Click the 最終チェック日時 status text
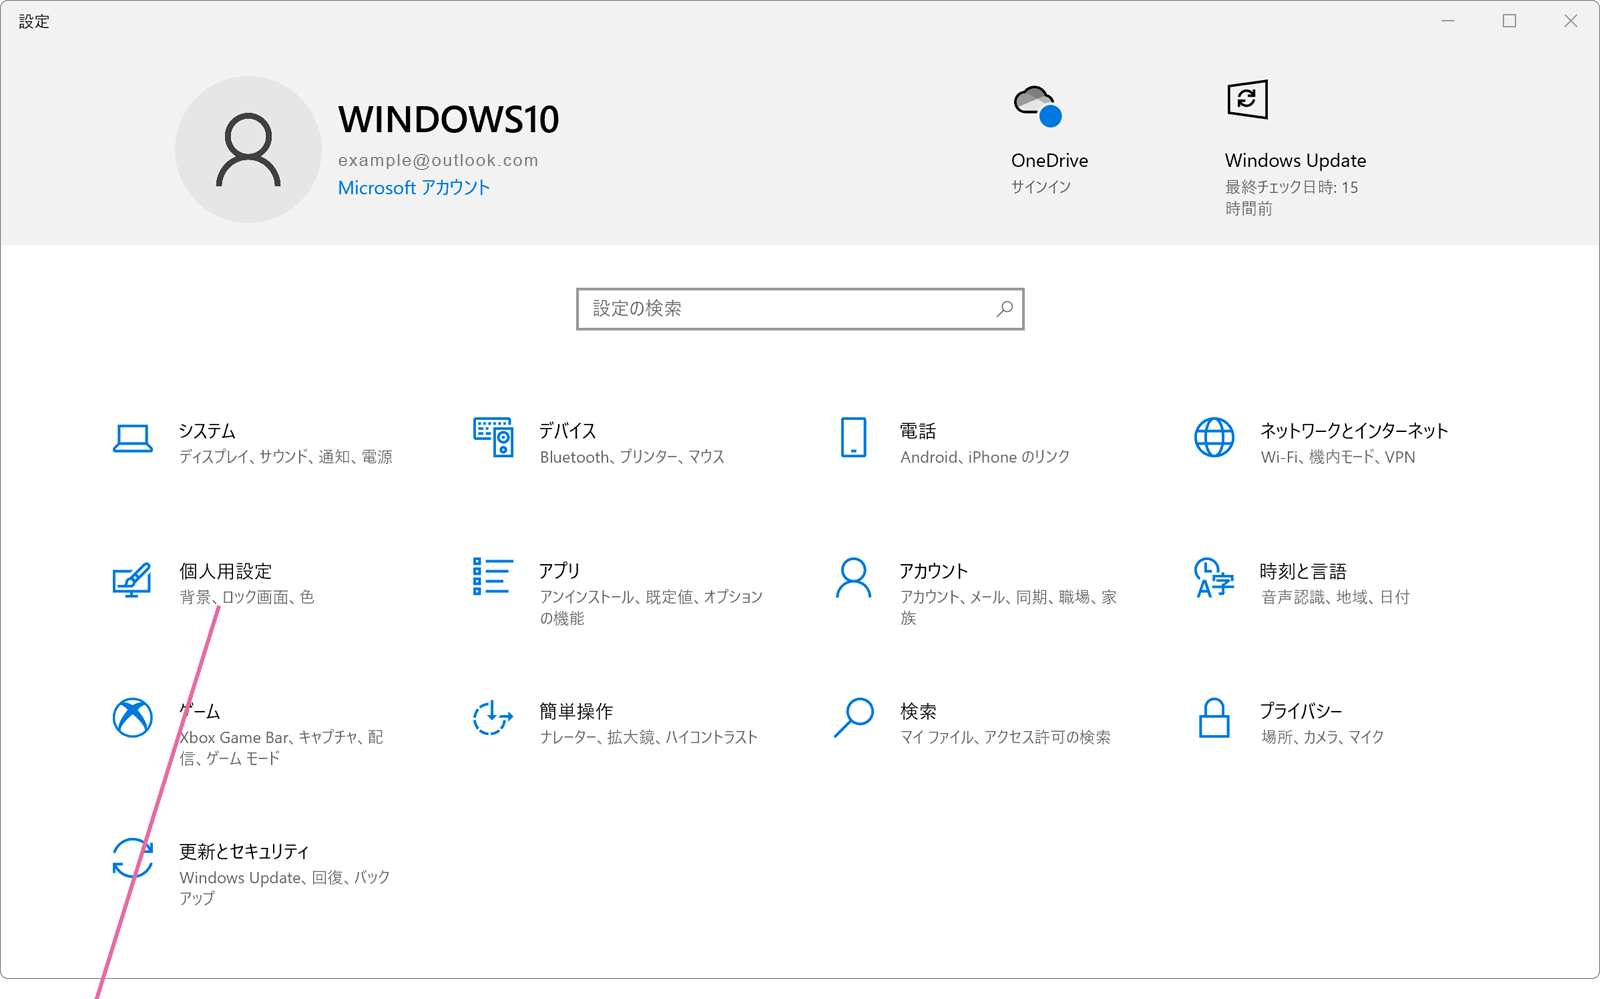This screenshot has height=999, width=1600. 1292,198
